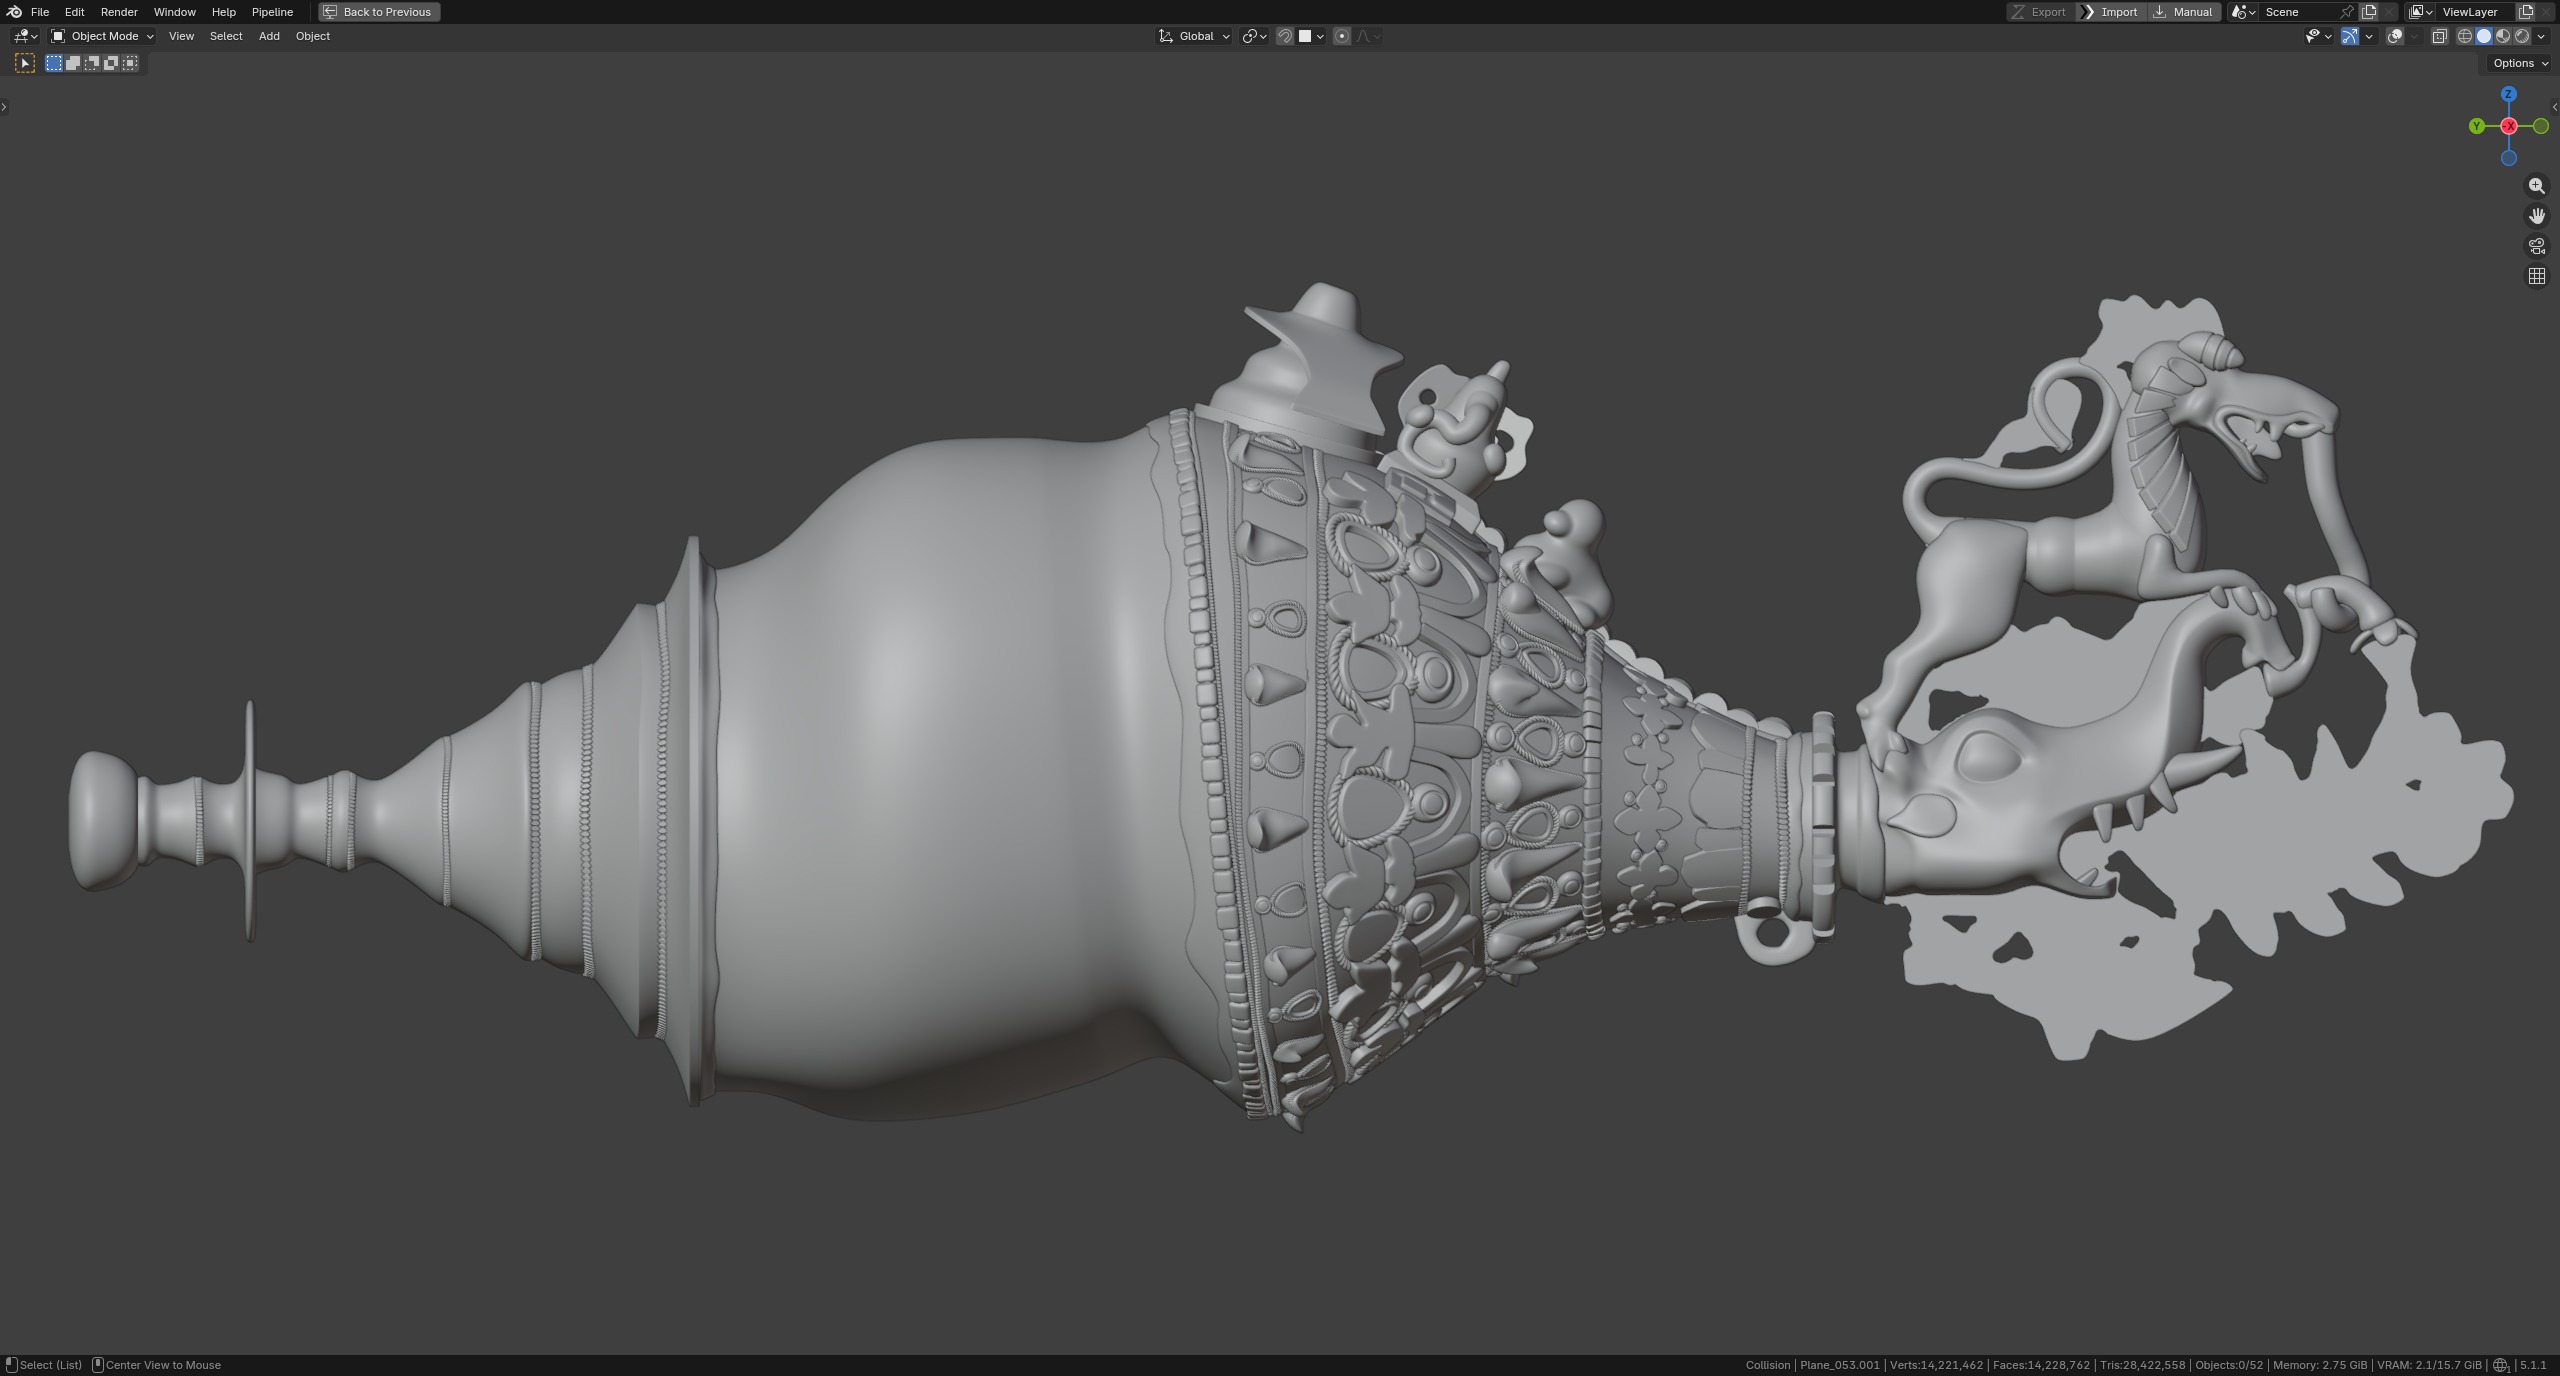Add new ViewLayer copy icon

point(2525,12)
